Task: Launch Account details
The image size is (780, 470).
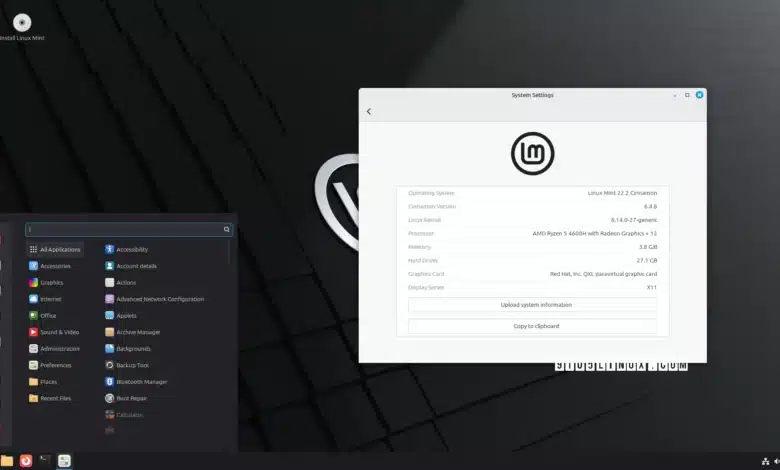Action: click(x=131, y=266)
